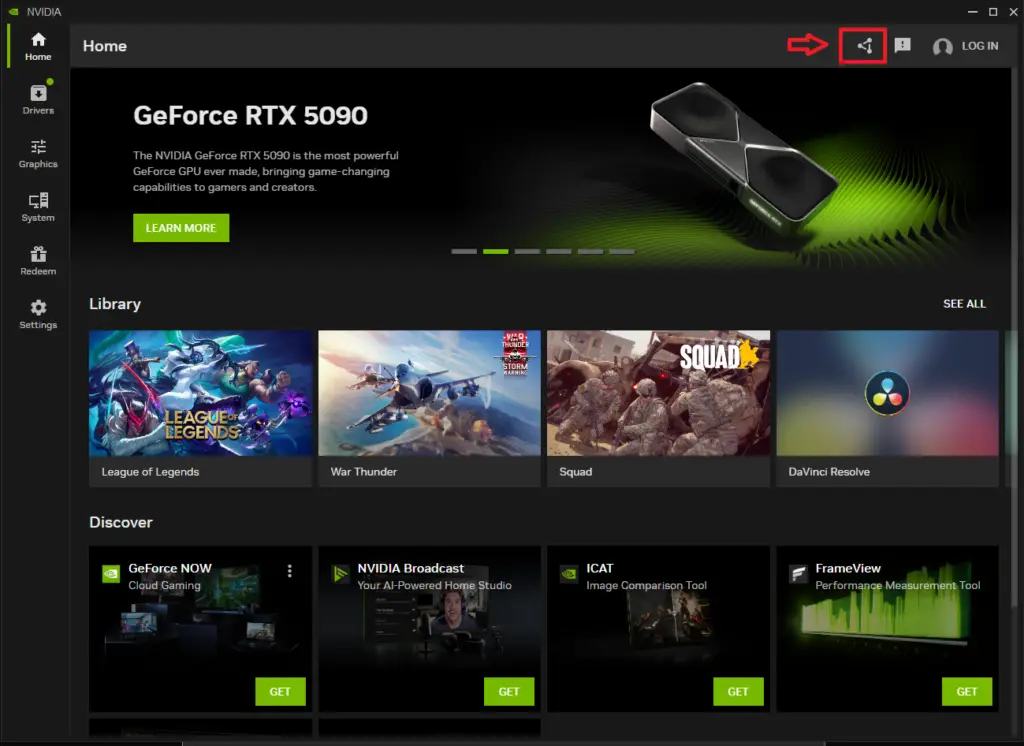This screenshot has height=746, width=1024.
Task: Click the 'Cloud Gaming' subtitle text
Action: point(165,585)
